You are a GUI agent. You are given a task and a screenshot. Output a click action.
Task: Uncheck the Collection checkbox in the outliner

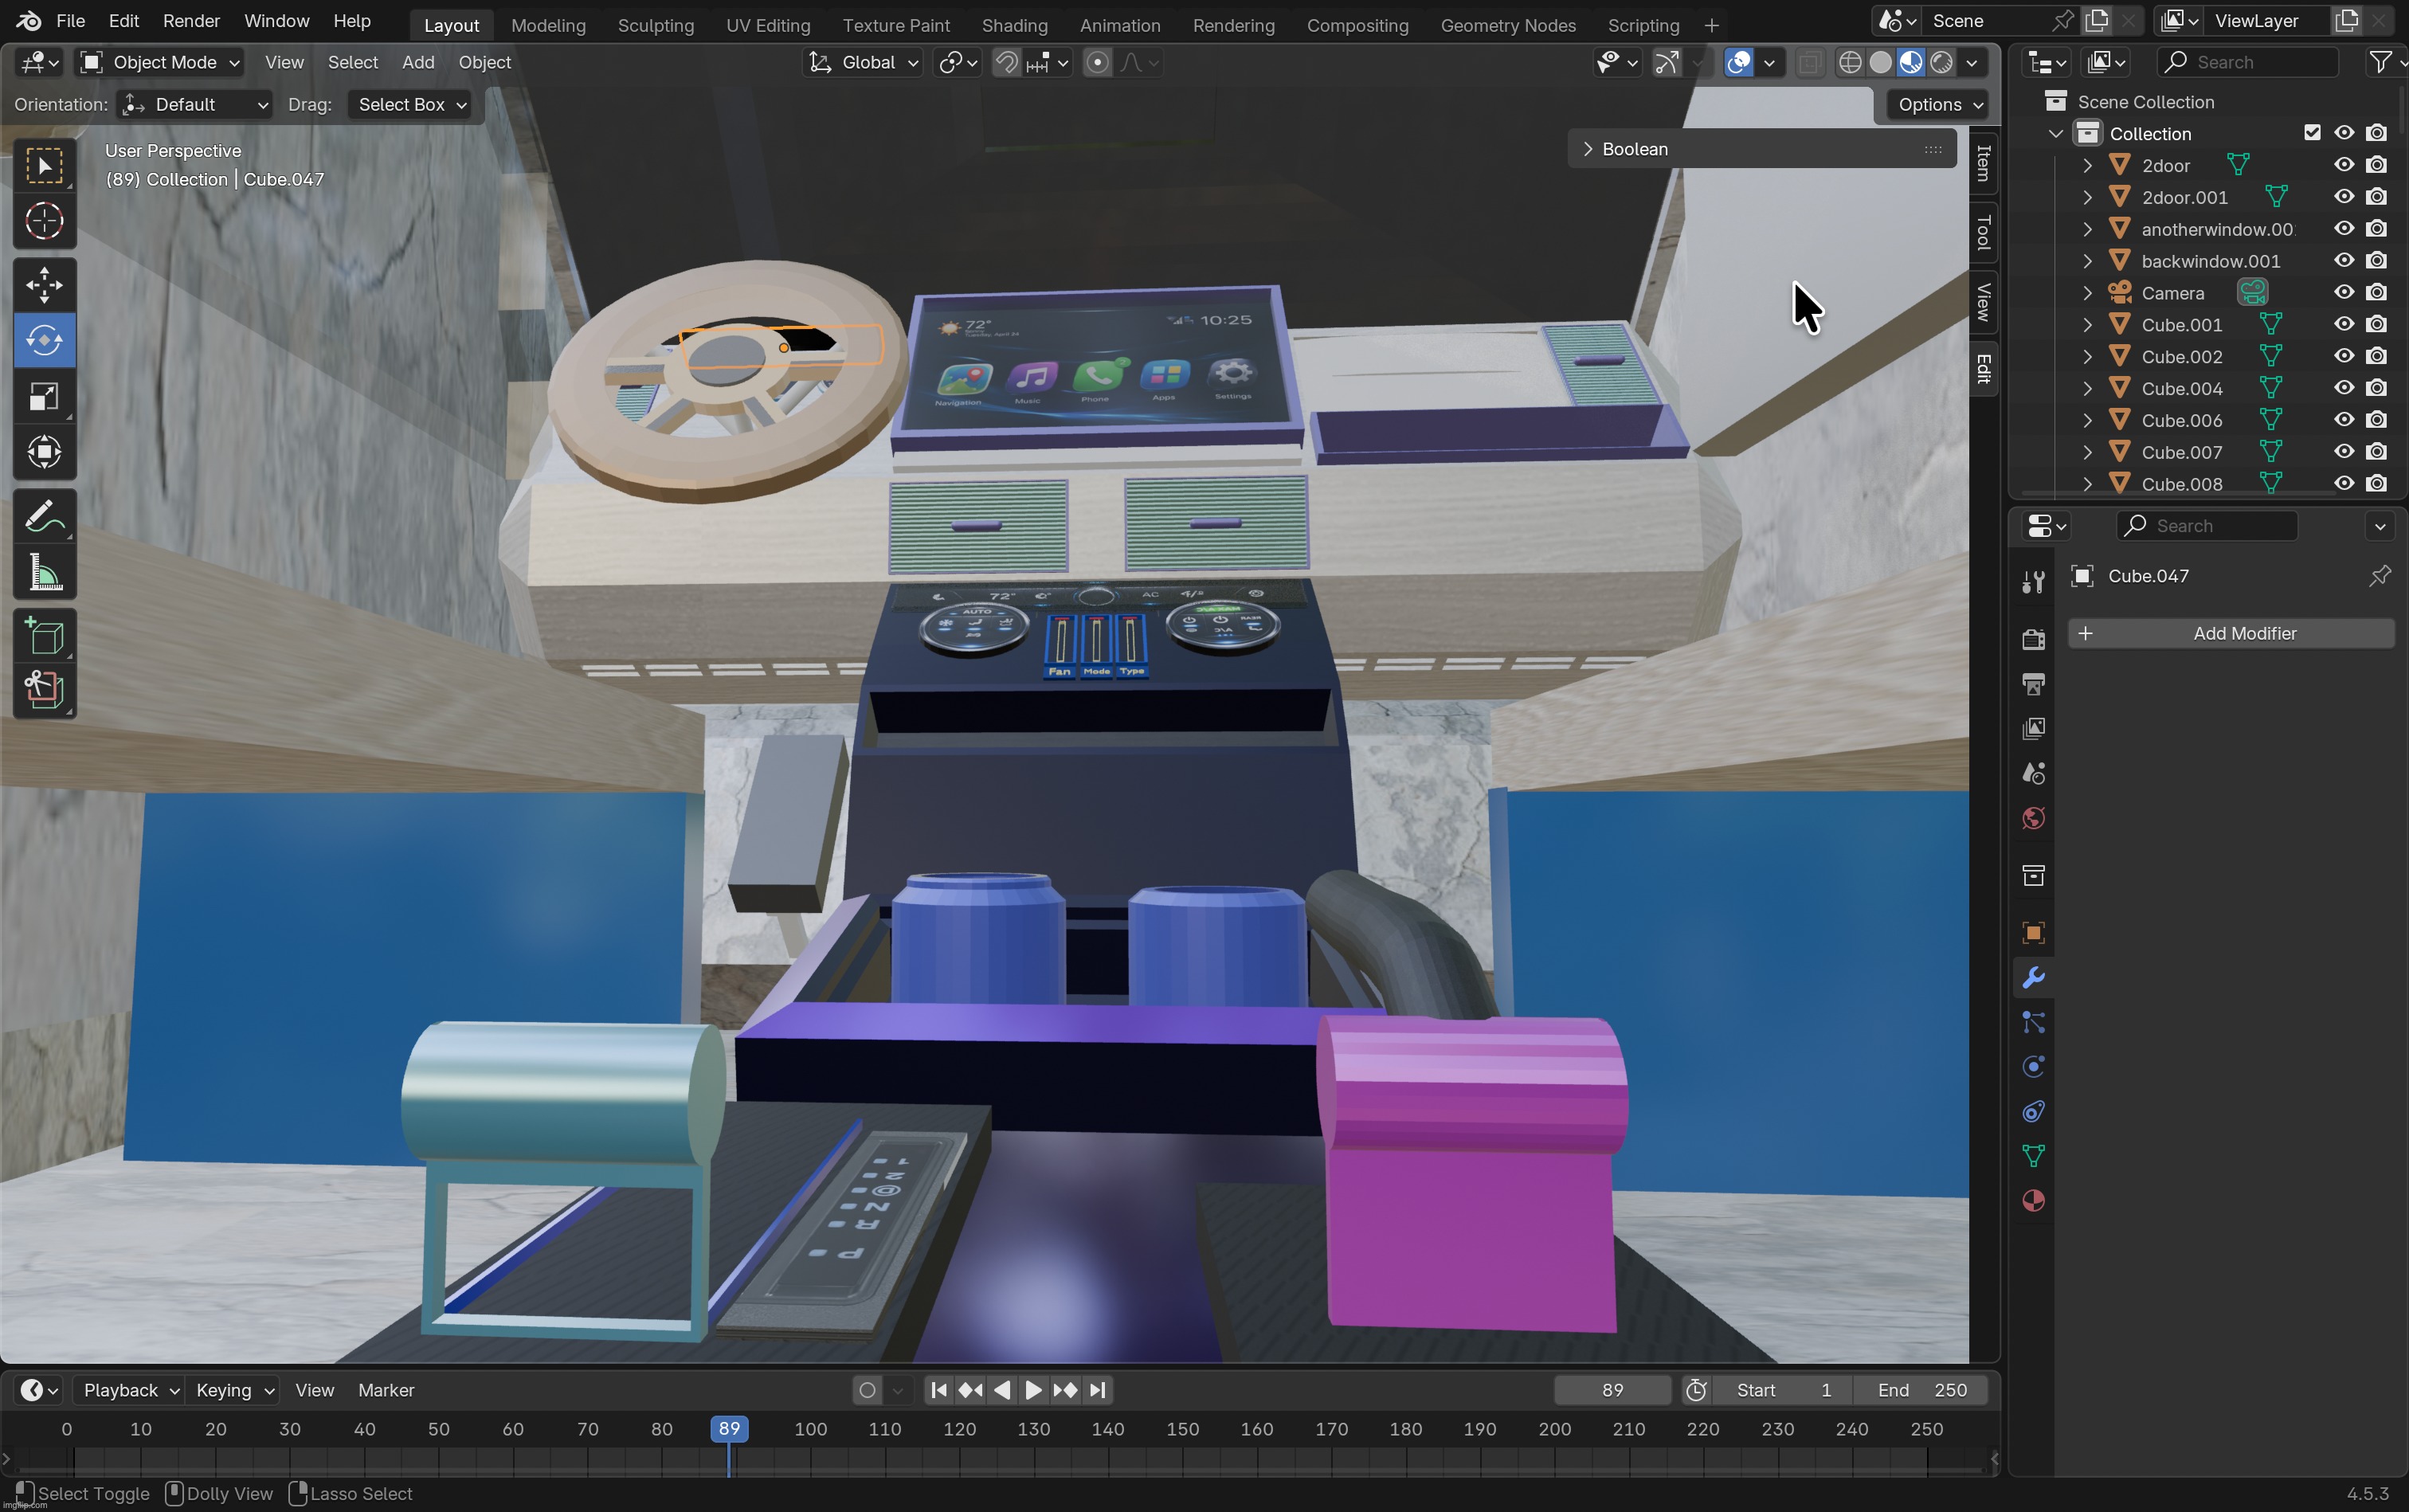pyautogui.click(x=2313, y=132)
